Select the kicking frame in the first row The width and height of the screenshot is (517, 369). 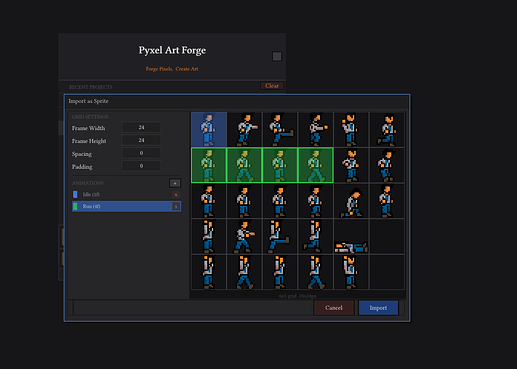tap(280, 129)
